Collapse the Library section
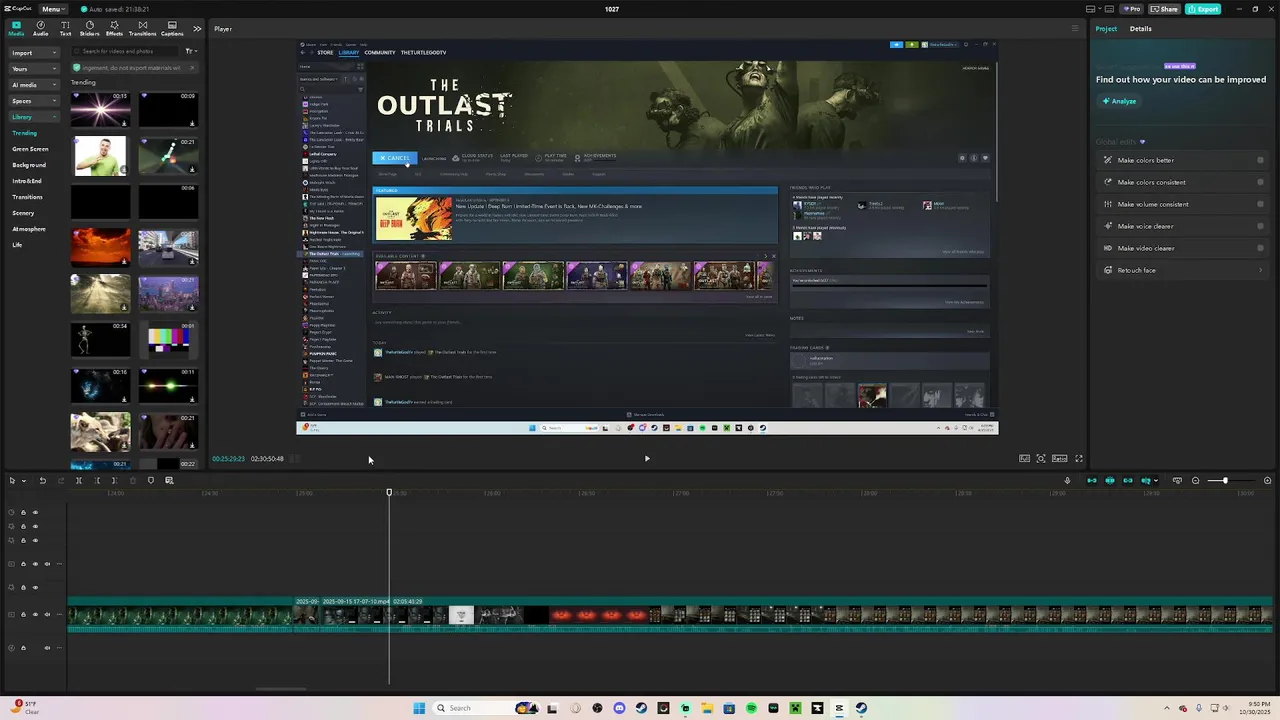This screenshot has height=720, width=1280. click(x=34, y=117)
